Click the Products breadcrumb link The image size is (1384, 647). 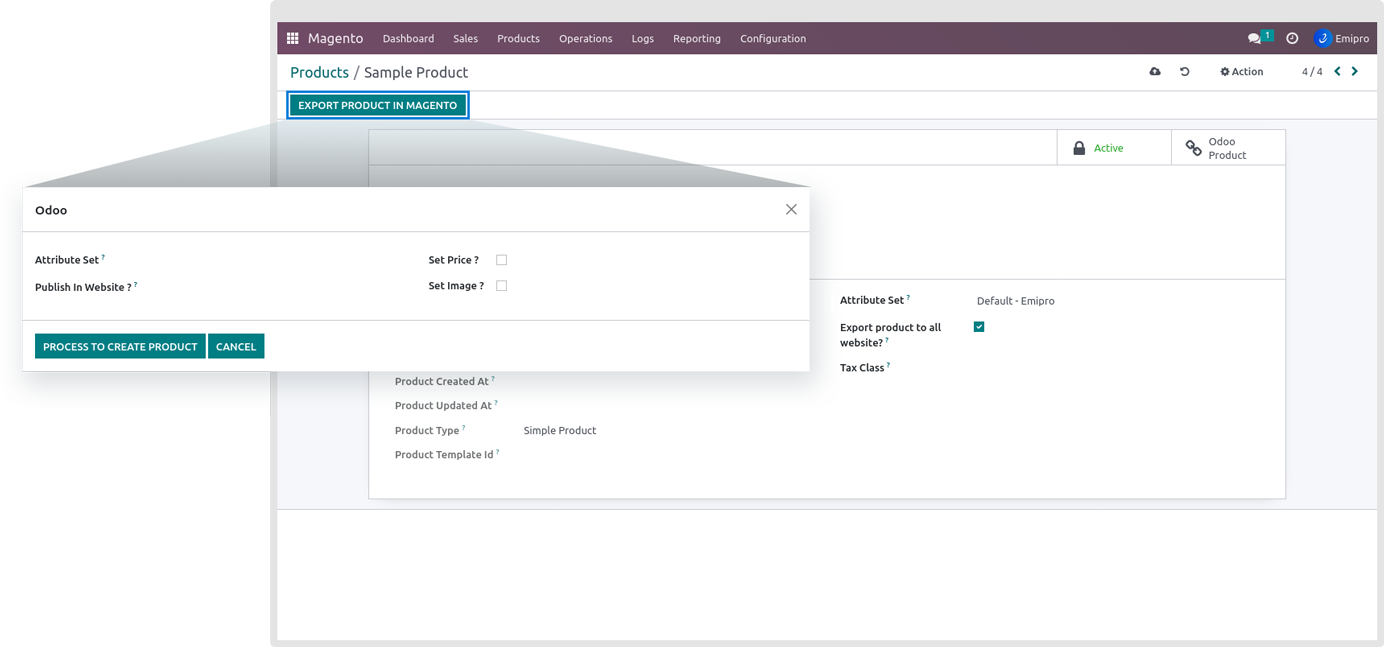[319, 73]
